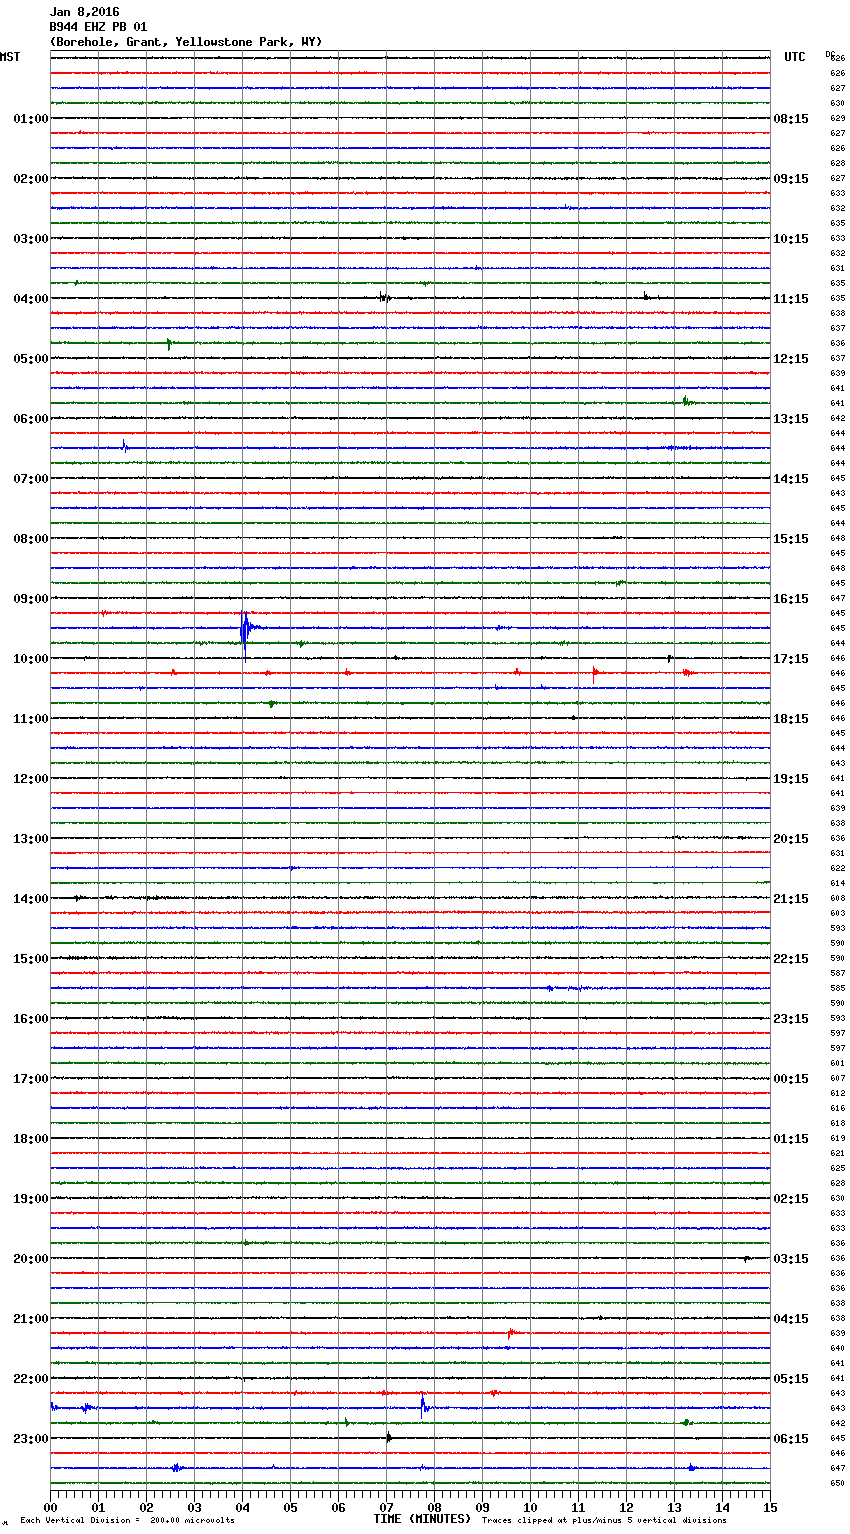Click the "Traces clipped at plus/minus 5 vertical divisions" note

pos(604,1520)
